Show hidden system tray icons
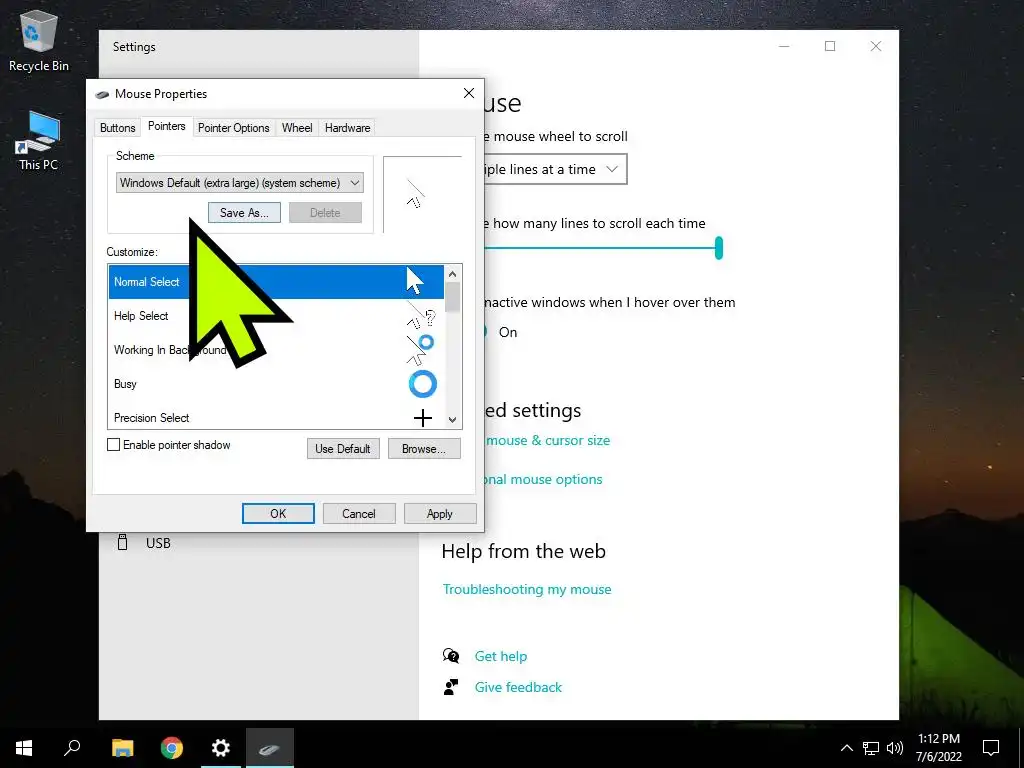 point(846,748)
